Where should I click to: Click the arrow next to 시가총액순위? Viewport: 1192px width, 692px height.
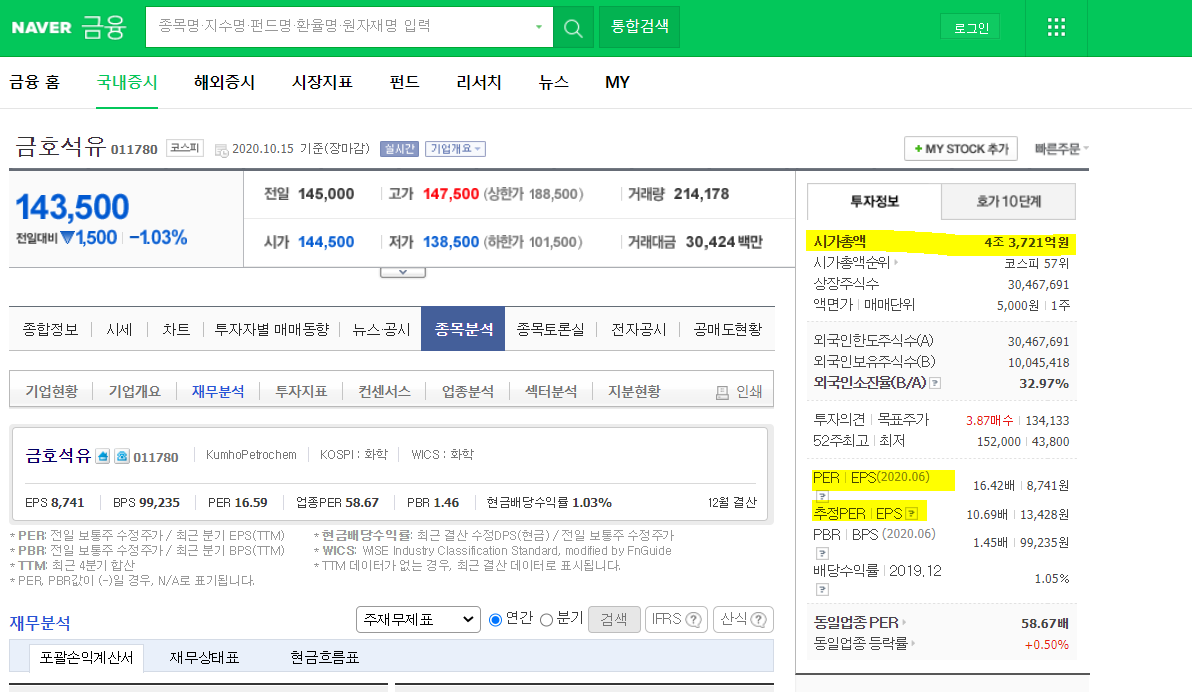pyautogui.click(x=896, y=262)
